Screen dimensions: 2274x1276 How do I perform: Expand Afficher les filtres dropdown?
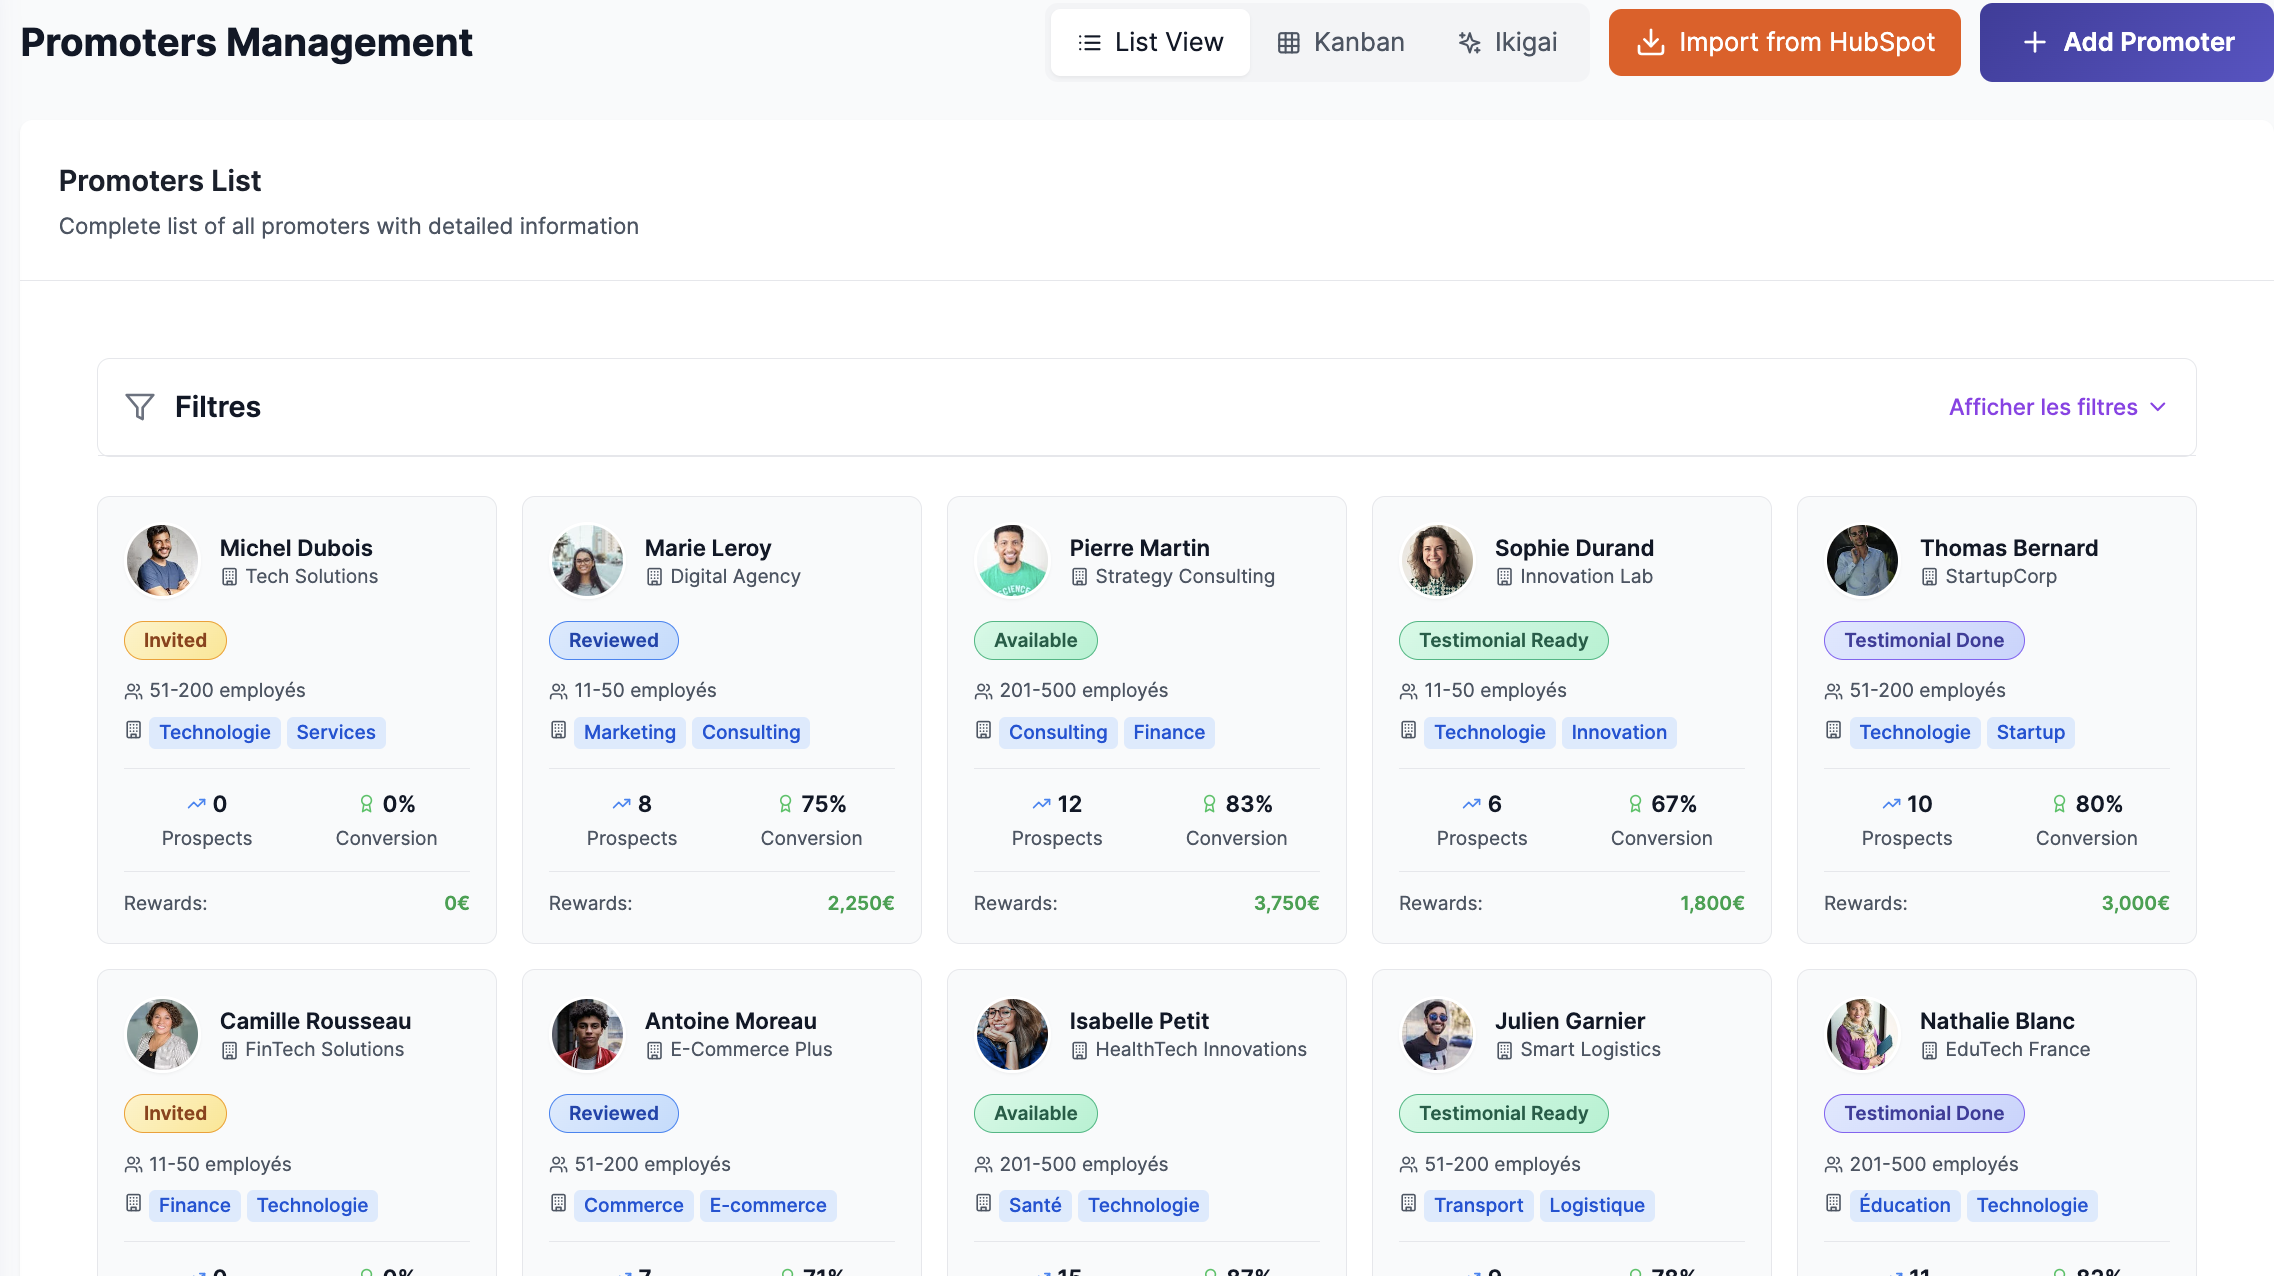click(x=2058, y=407)
